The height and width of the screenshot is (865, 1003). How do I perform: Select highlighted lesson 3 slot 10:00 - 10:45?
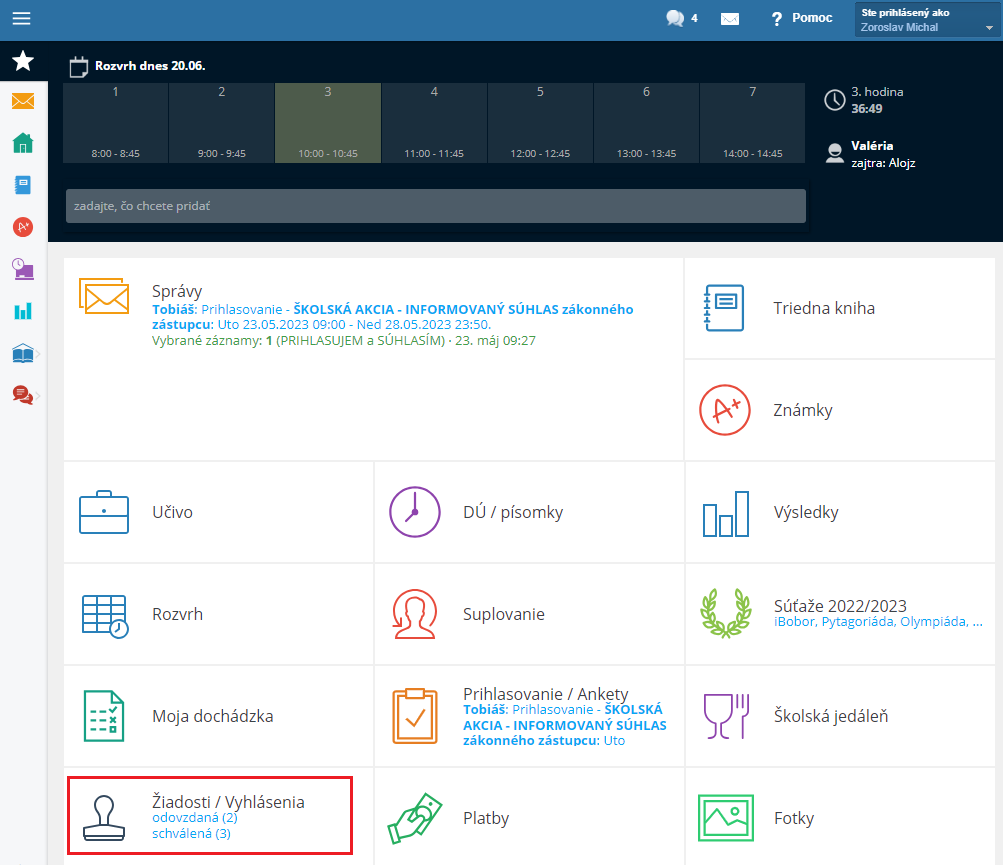click(x=328, y=123)
